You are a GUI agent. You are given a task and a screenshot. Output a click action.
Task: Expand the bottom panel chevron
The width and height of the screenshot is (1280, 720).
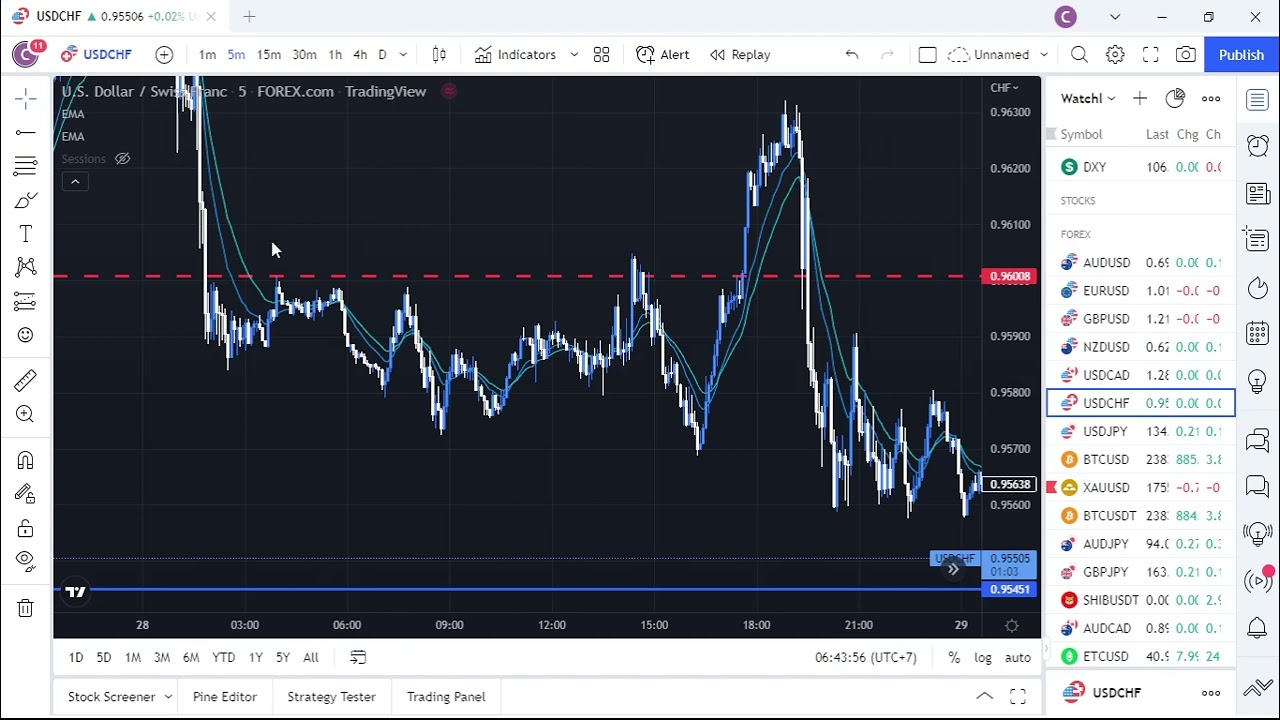click(984, 697)
